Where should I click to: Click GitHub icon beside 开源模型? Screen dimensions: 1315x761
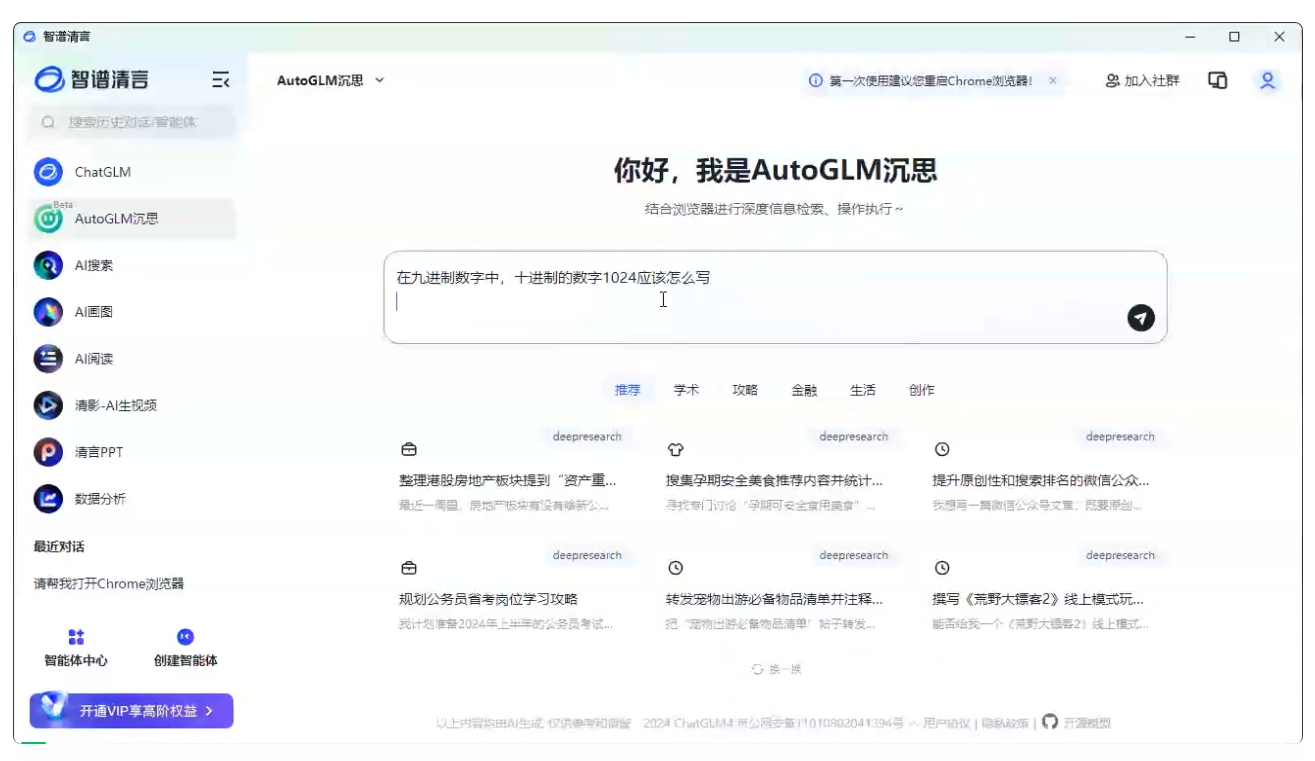(1049, 721)
